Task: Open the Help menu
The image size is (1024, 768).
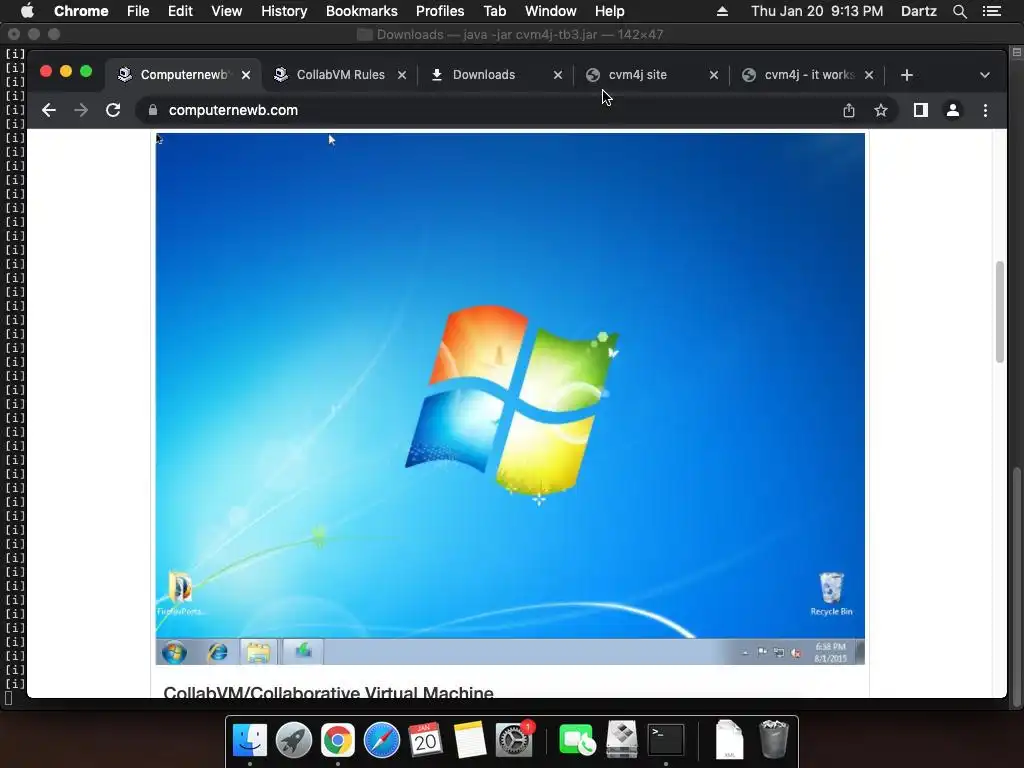Action: (x=609, y=11)
